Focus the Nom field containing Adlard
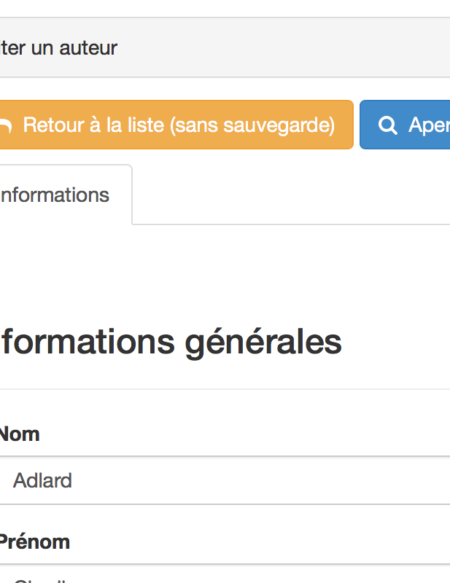 (x=225, y=480)
